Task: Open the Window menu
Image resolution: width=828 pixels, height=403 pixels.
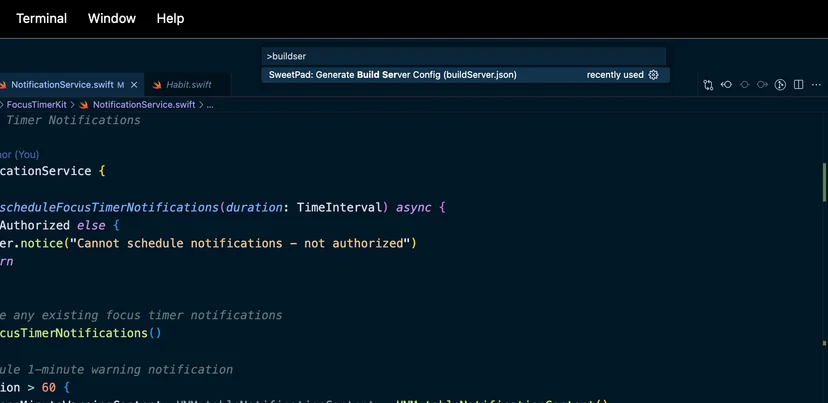Action: [x=111, y=18]
